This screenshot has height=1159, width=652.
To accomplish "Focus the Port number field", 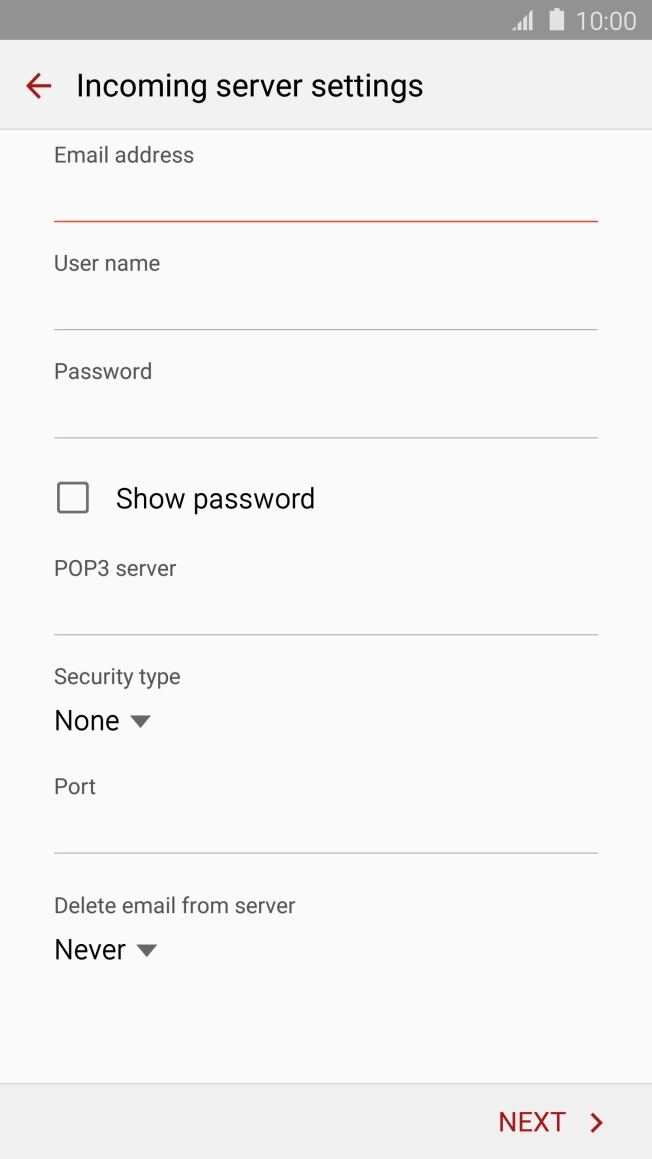I will (325, 830).
